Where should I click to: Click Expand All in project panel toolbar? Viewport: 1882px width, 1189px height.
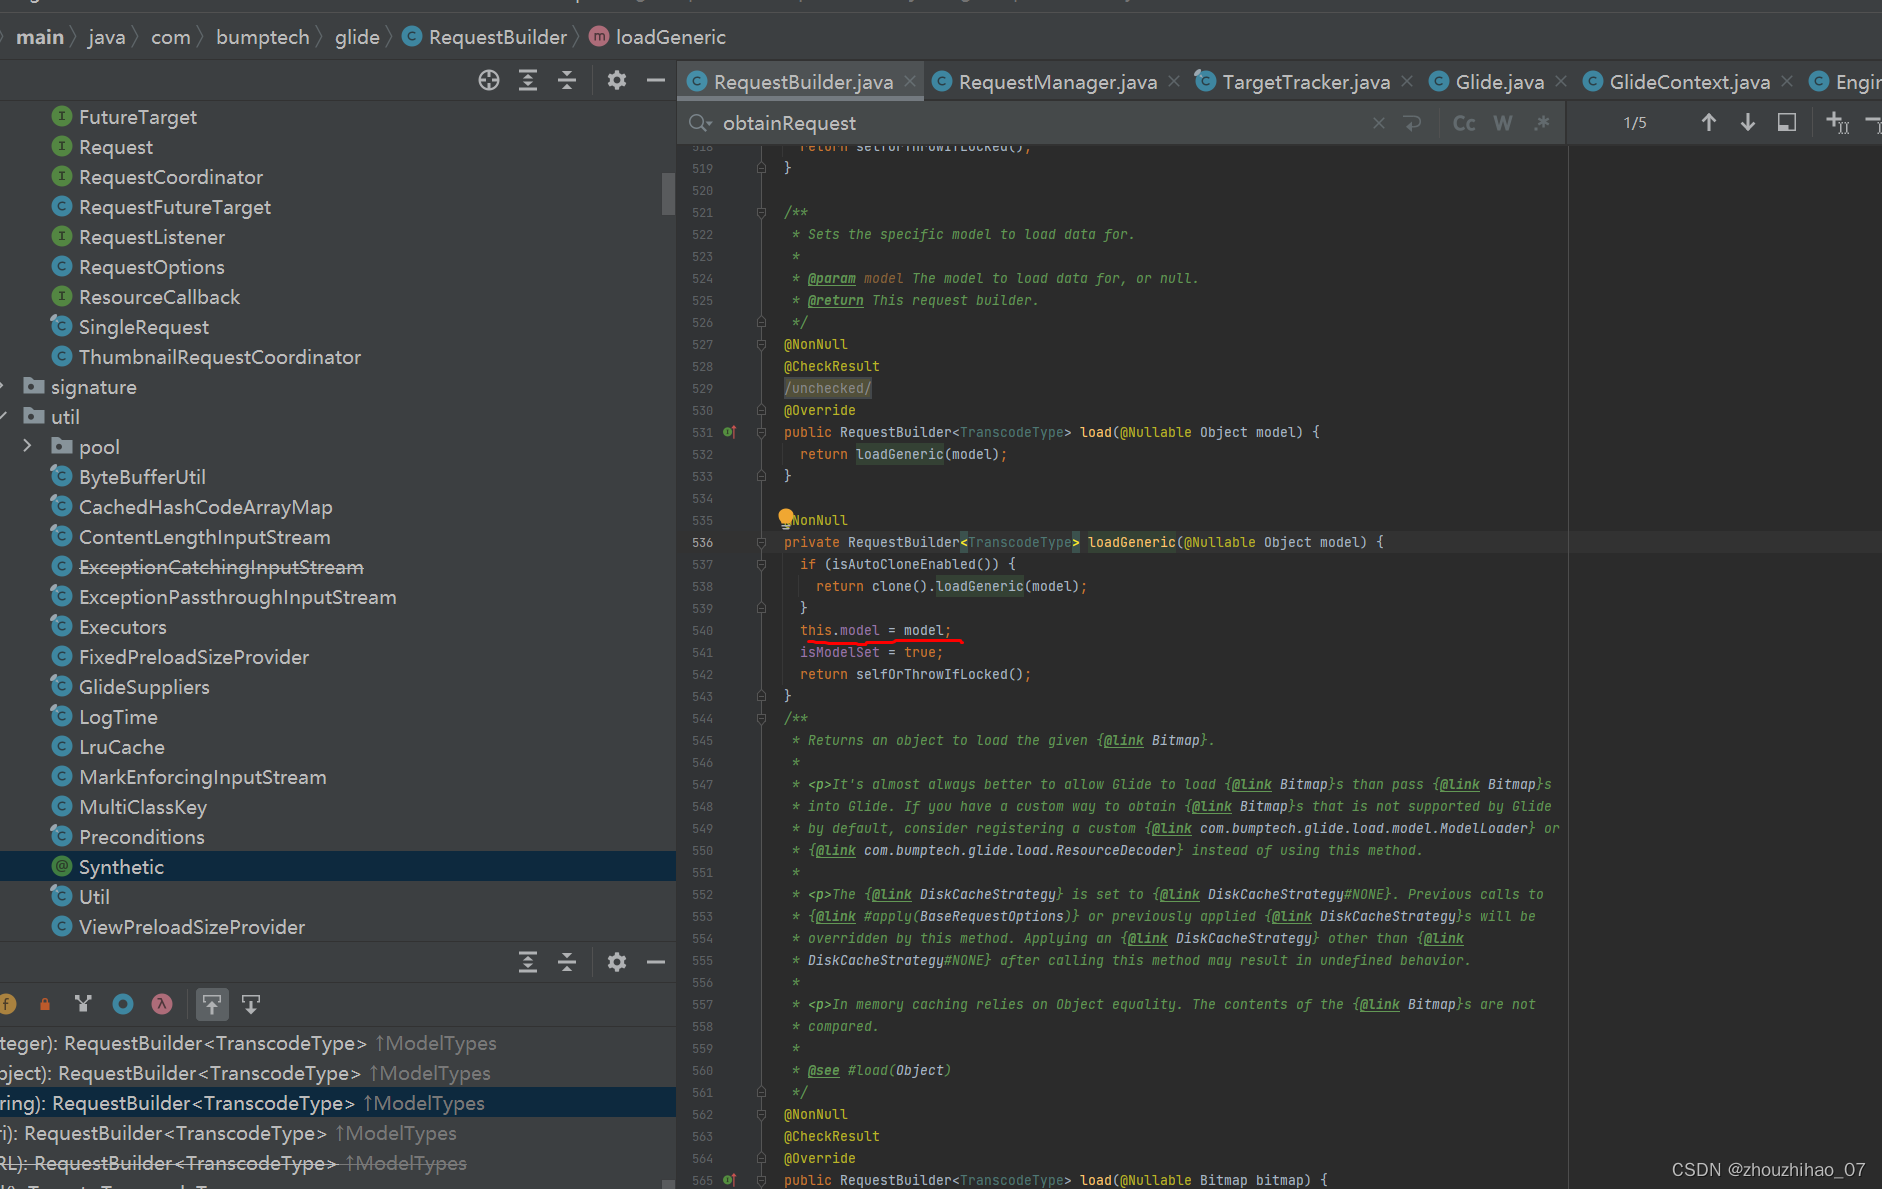coord(528,81)
